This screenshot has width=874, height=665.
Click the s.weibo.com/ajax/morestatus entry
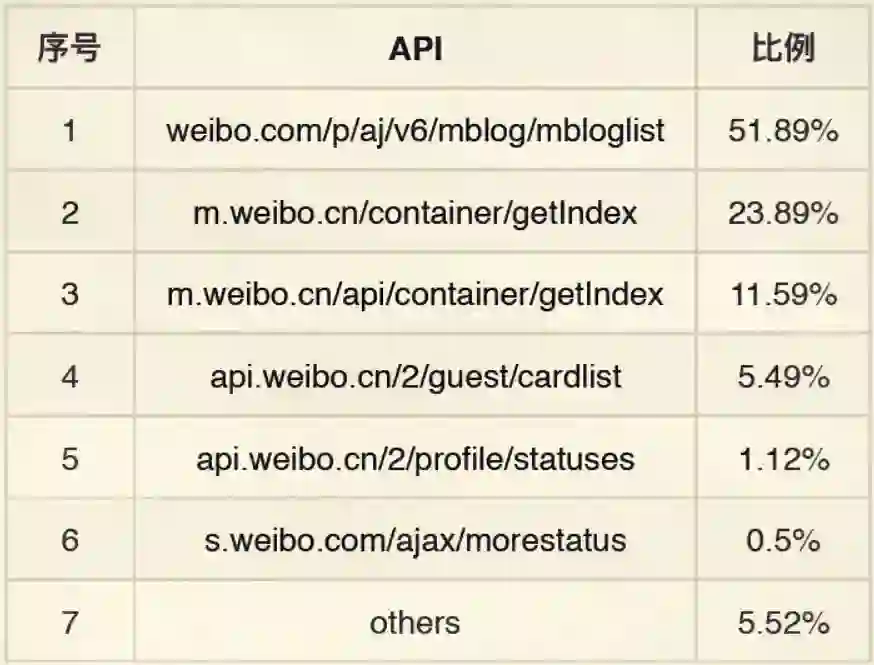(415, 541)
